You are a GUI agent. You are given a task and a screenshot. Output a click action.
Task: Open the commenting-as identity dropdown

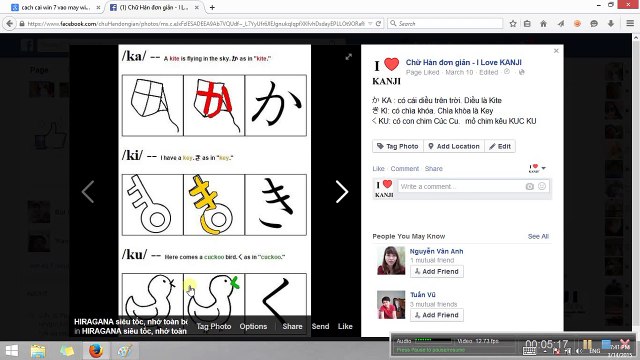pos(537,168)
